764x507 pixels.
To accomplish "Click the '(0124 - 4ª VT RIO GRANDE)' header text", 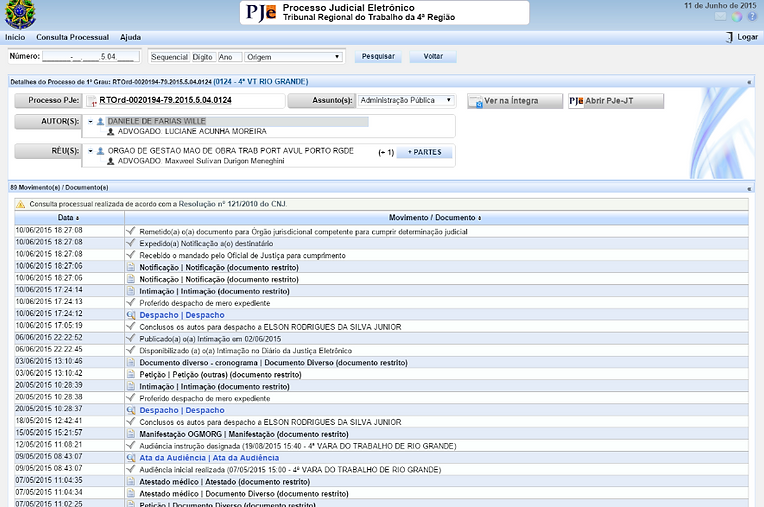I will (261, 81).
